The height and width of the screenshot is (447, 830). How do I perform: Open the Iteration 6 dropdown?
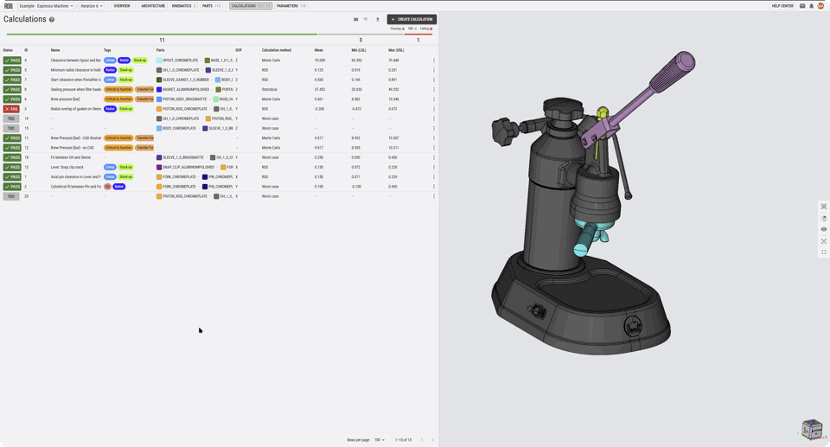(x=92, y=6)
